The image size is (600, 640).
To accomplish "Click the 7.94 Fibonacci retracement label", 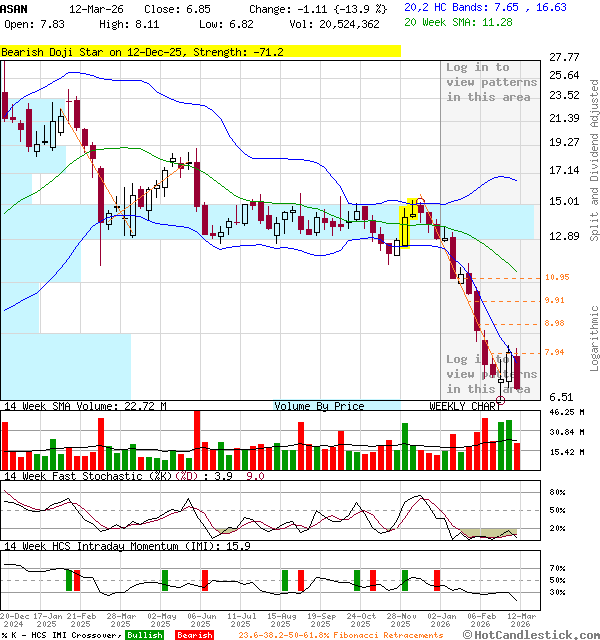I will pos(554,352).
